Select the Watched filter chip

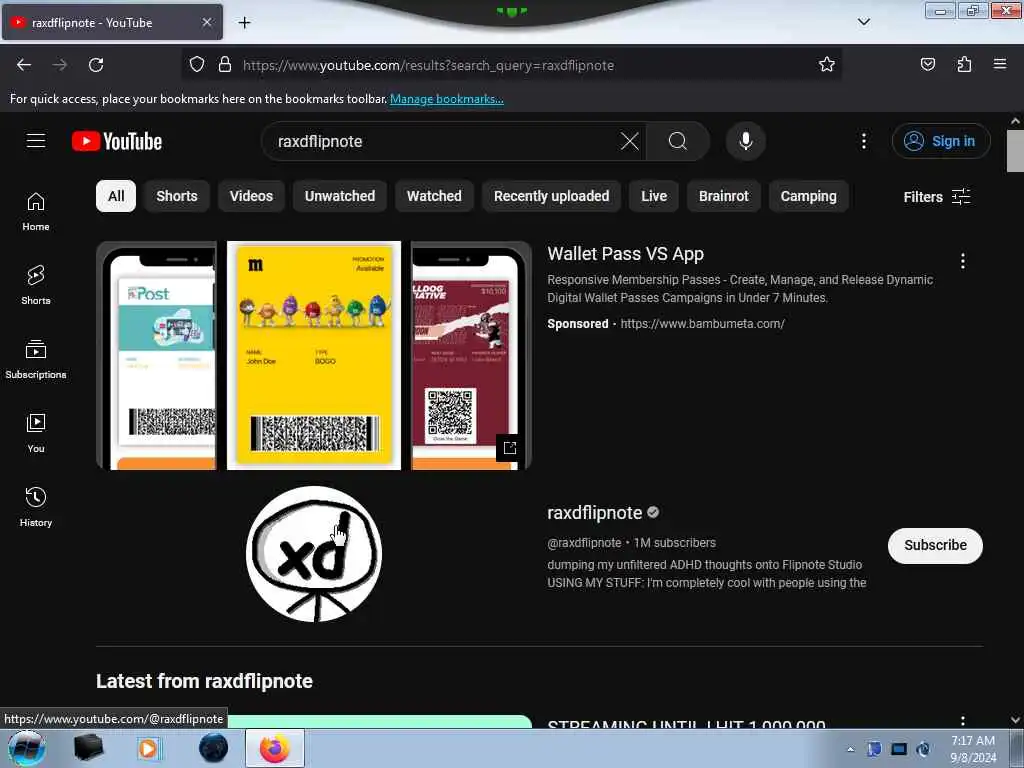tap(434, 196)
